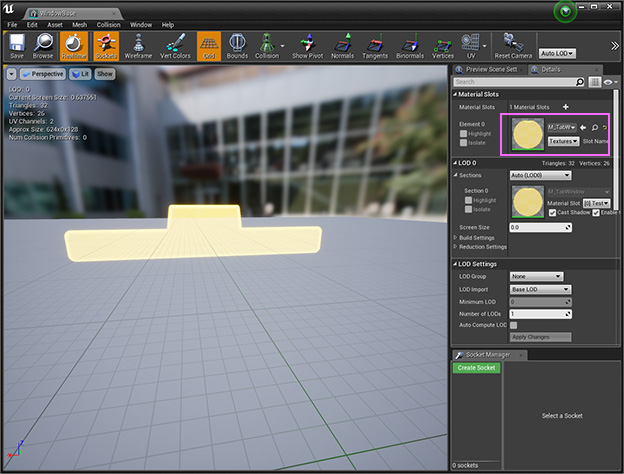Open the Mesh menu
This screenshot has height=474, width=624.
(x=80, y=25)
